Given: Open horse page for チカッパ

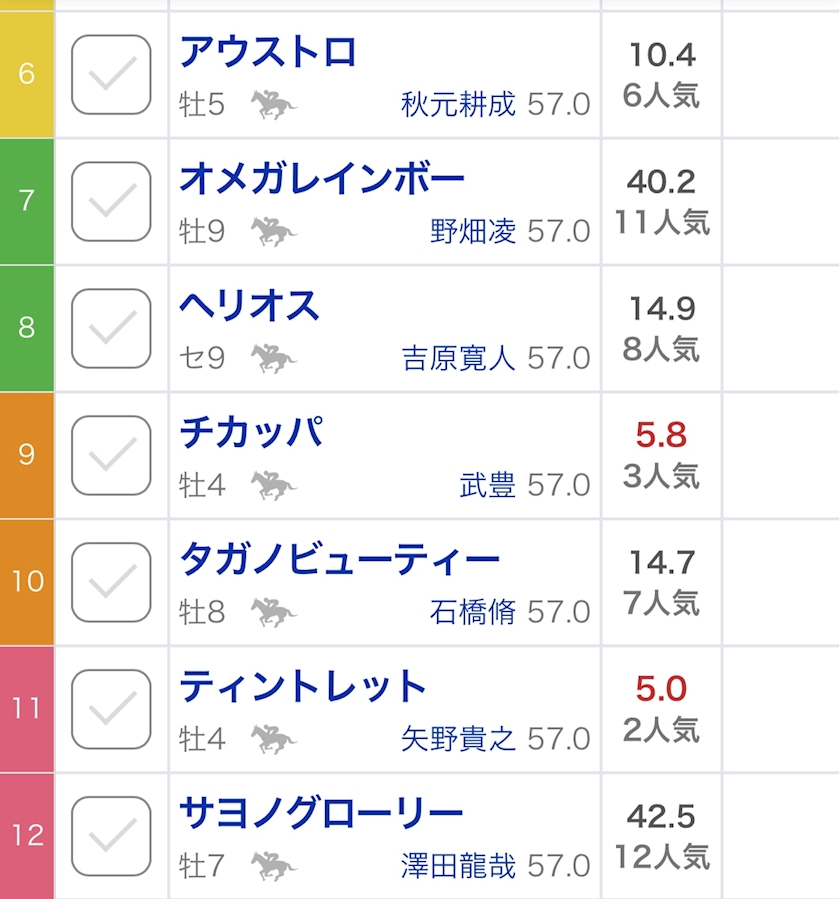Looking at the screenshot, I should [251, 433].
